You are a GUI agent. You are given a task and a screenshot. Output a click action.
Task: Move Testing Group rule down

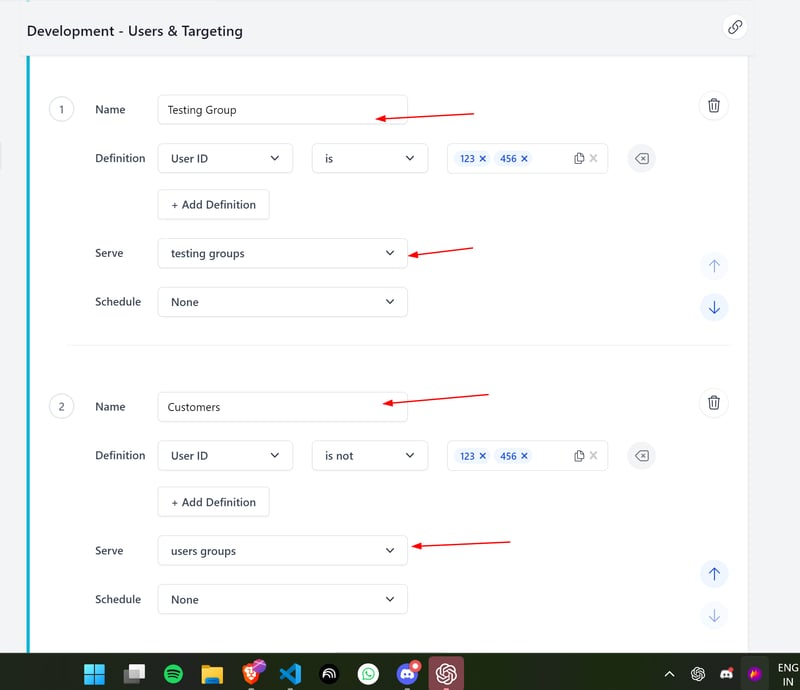(714, 307)
